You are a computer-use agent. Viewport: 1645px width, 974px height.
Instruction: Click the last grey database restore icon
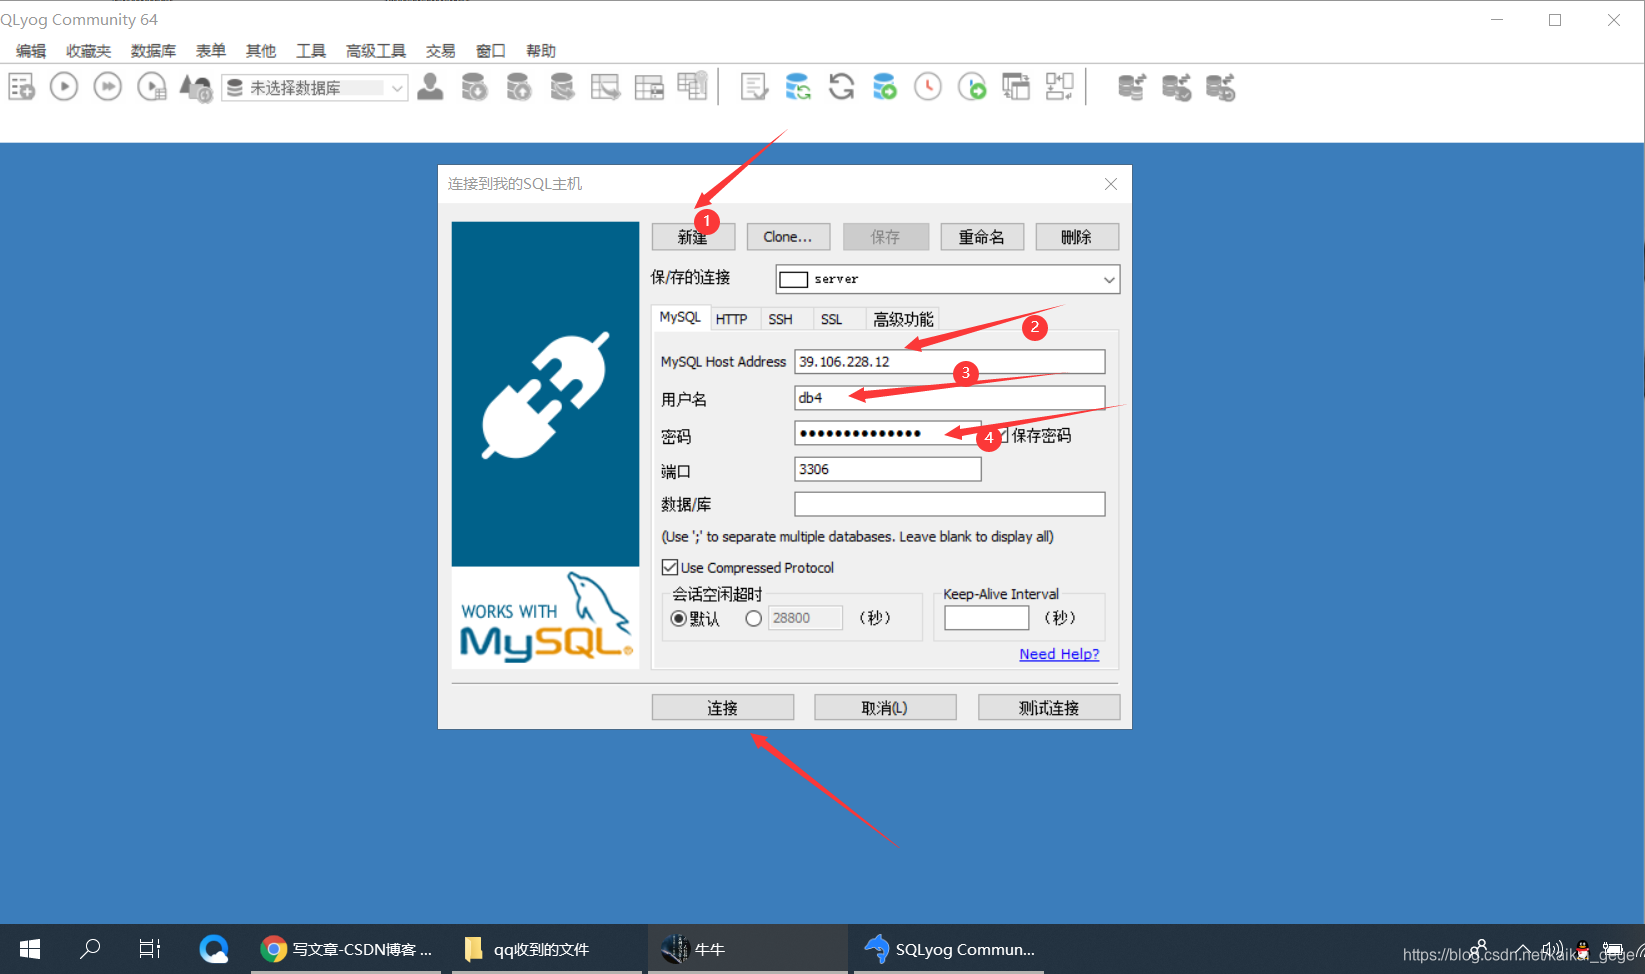1220,88
